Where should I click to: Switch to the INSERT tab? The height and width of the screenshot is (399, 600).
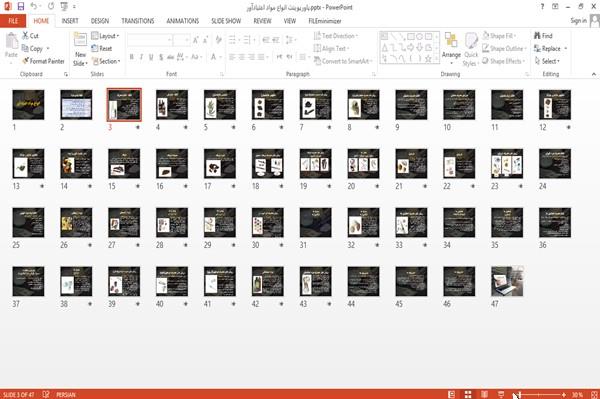(x=70, y=21)
